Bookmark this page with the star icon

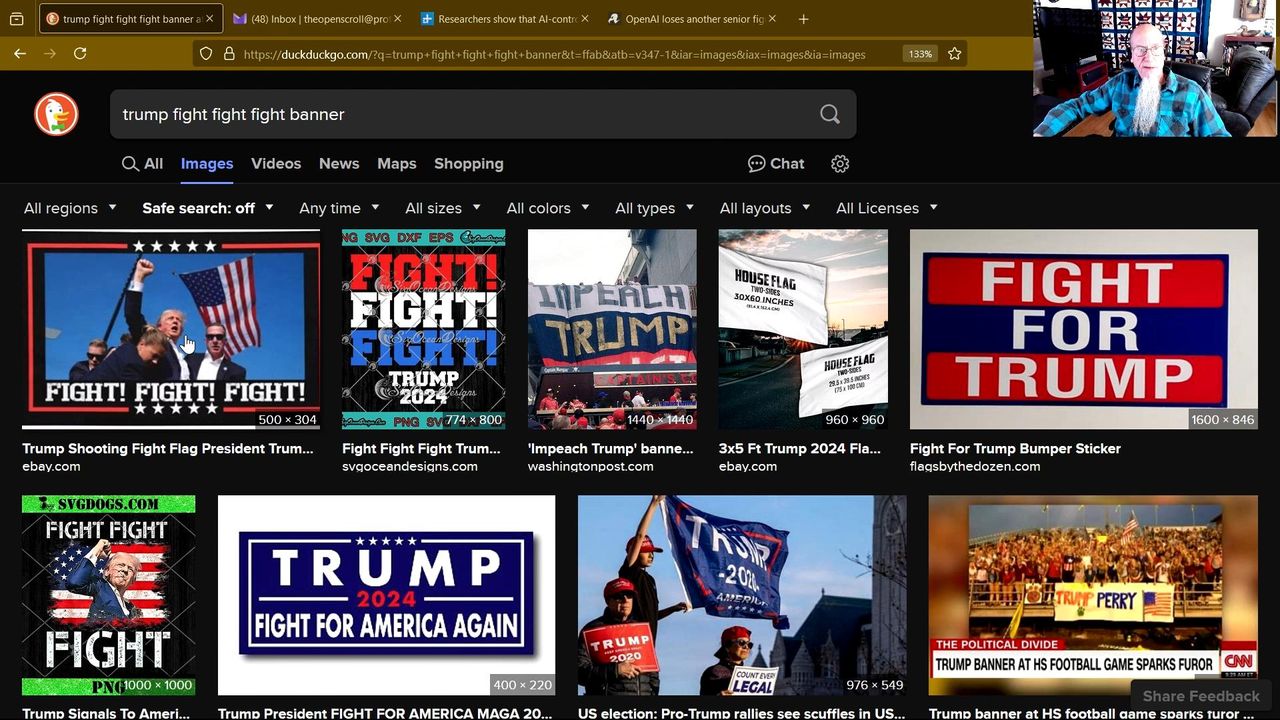pyautogui.click(x=954, y=54)
